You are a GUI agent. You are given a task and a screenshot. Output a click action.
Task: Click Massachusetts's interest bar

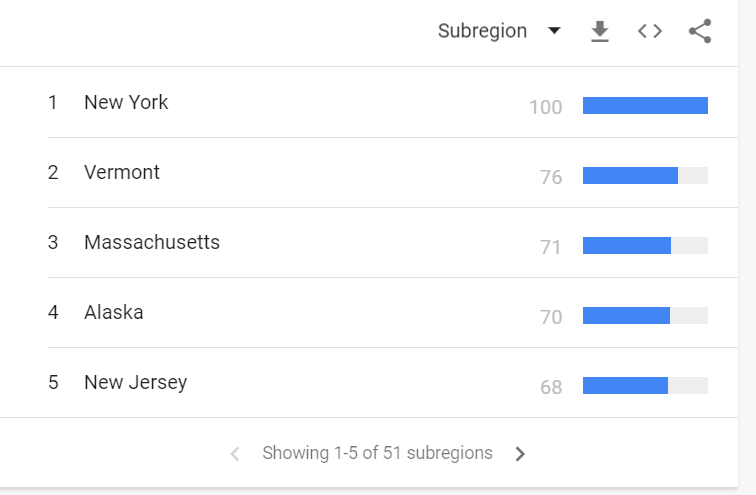pyautogui.click(x=645, y=245)
